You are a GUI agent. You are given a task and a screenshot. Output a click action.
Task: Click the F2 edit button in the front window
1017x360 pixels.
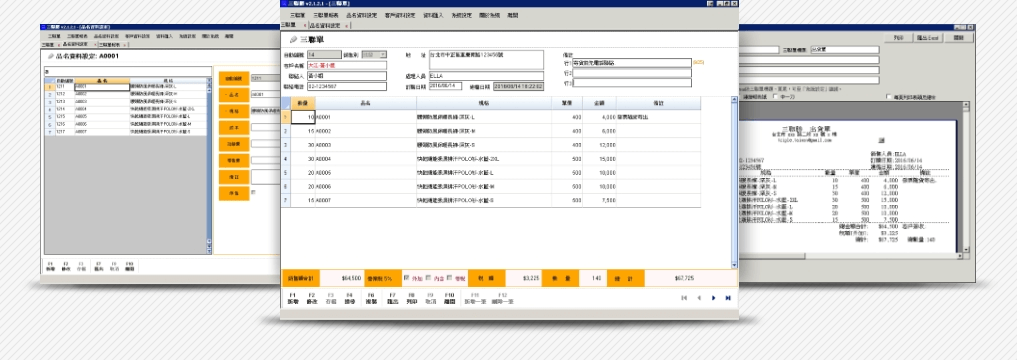311,298
